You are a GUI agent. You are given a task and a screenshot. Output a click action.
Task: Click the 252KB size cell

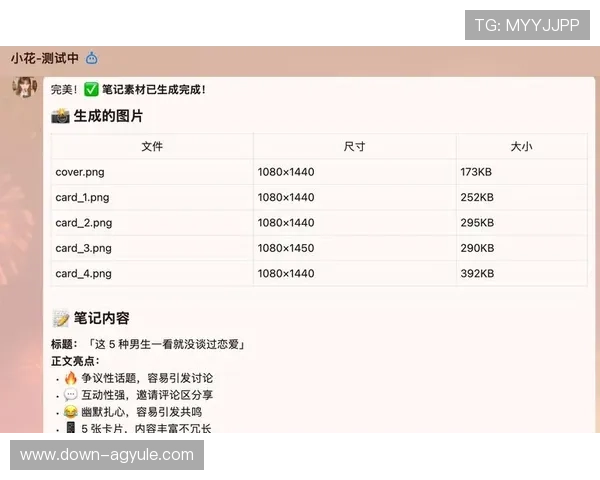(522, 198)
